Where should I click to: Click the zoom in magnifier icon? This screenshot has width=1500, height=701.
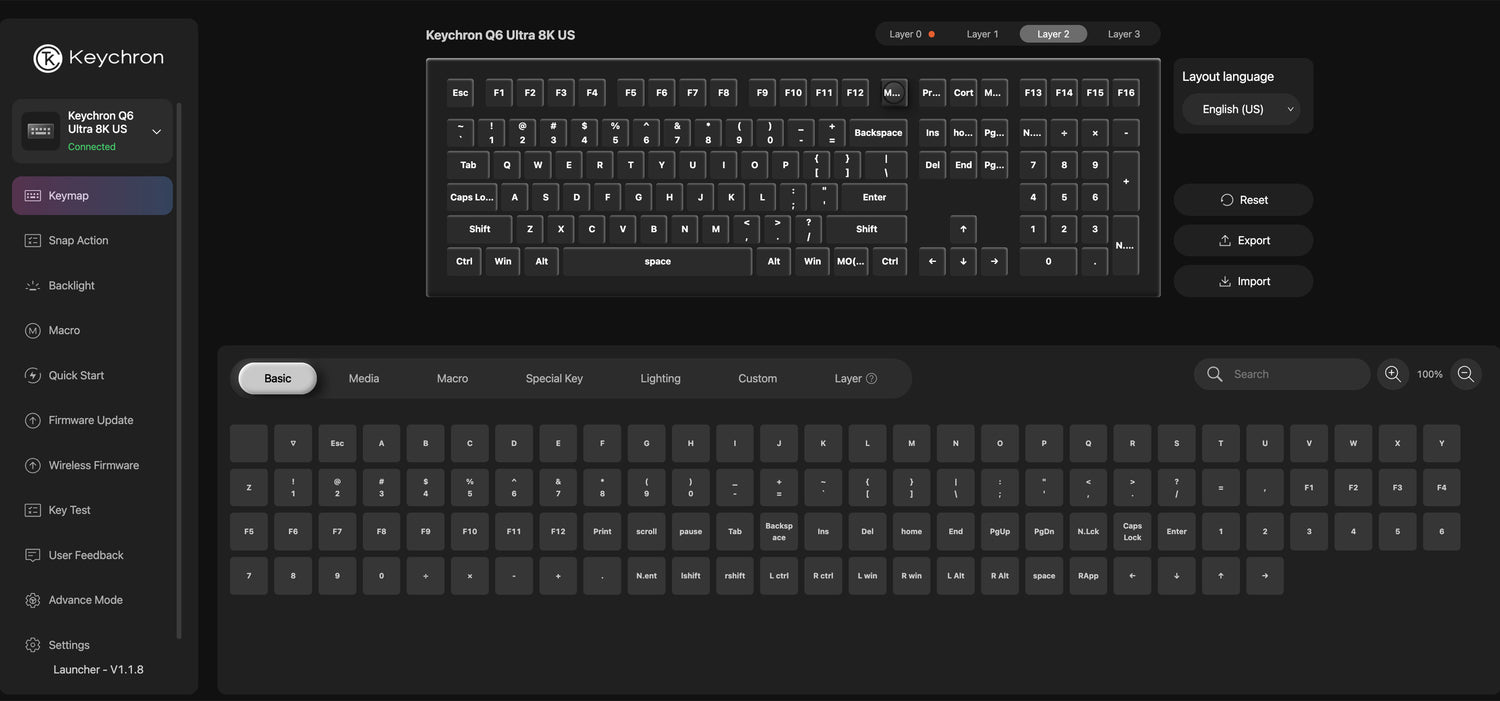(x=1392, y=374)
